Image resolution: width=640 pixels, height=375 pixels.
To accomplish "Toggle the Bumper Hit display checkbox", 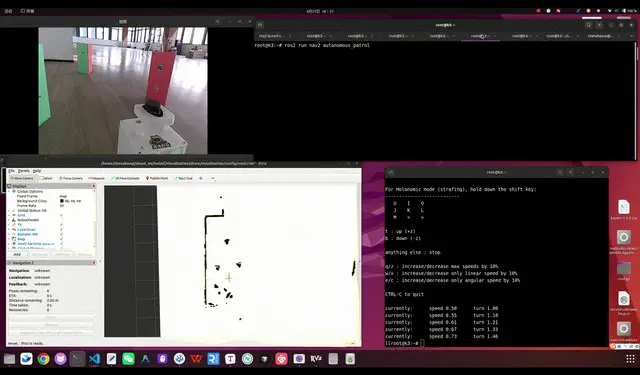I will 62,234.
